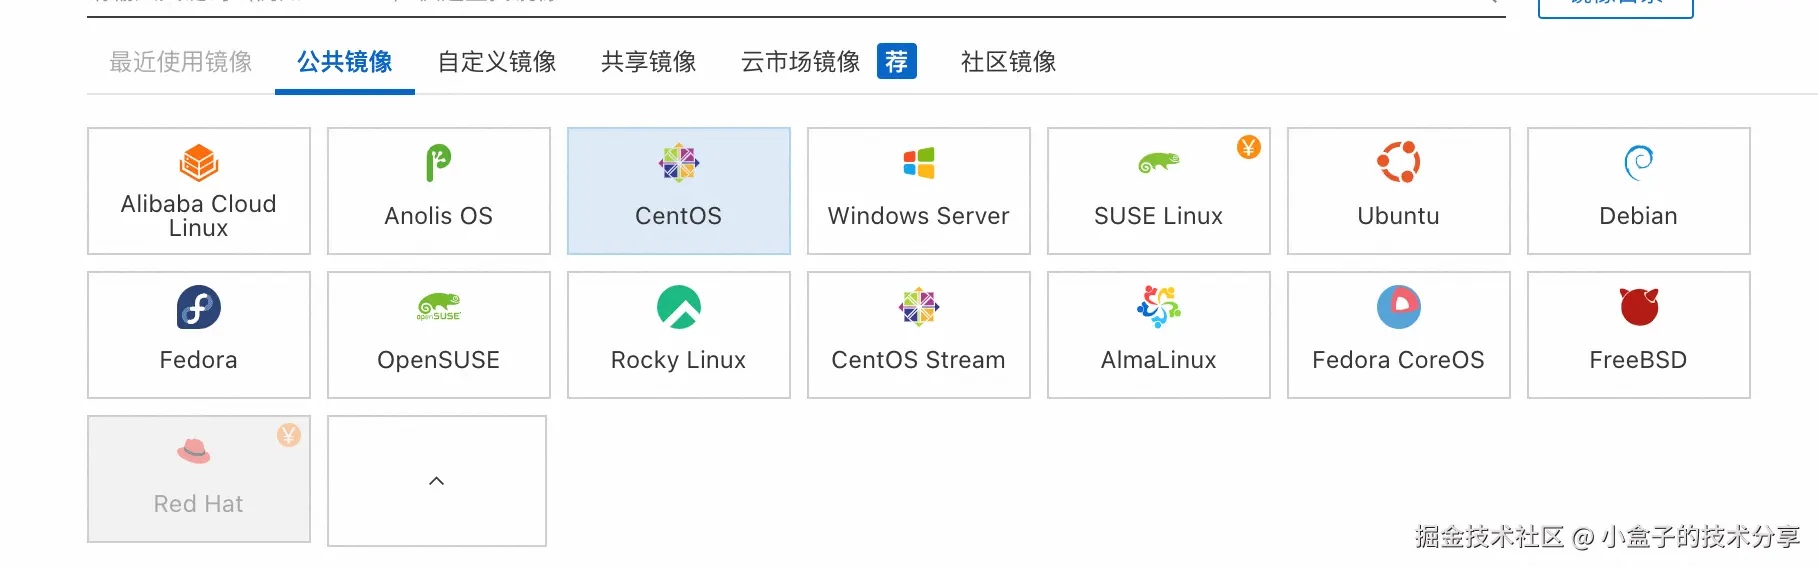The image size is (1818, 568).
Task: Click the FreeBSD devil icon
Action: coord(1638,306)
